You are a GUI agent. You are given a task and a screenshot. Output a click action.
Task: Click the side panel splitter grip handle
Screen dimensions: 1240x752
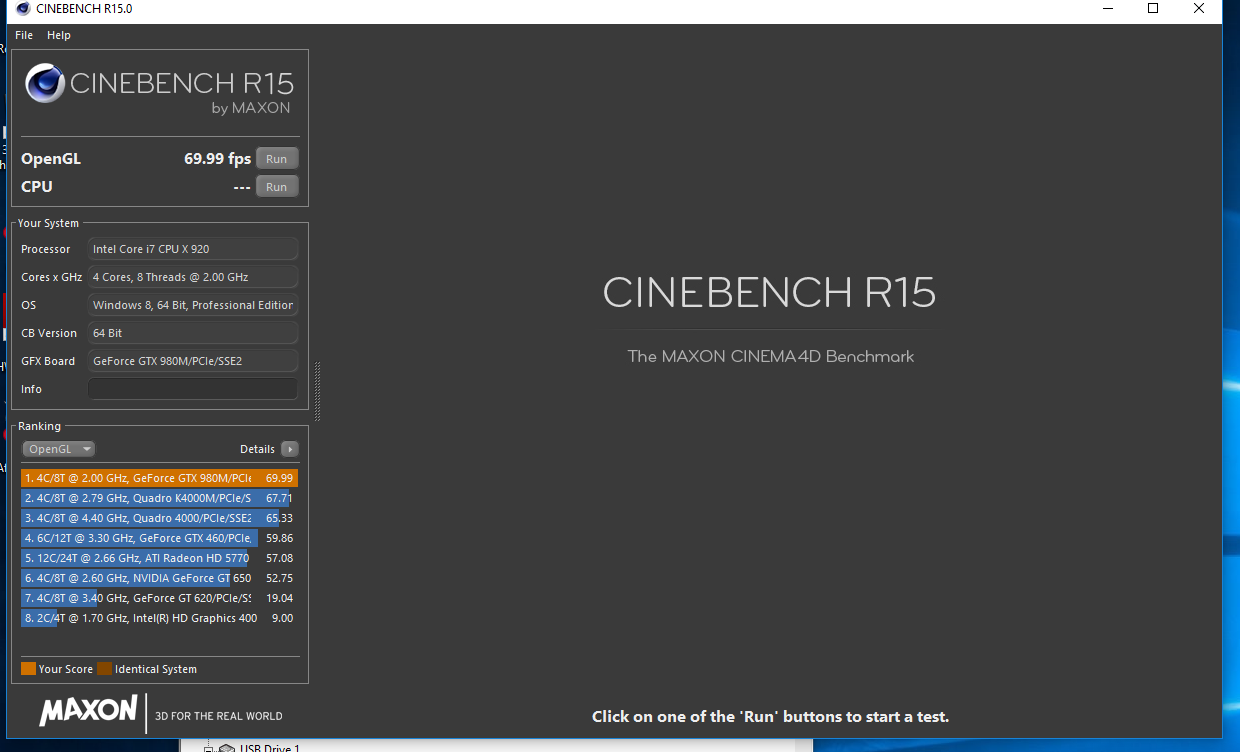click(318, 391)
